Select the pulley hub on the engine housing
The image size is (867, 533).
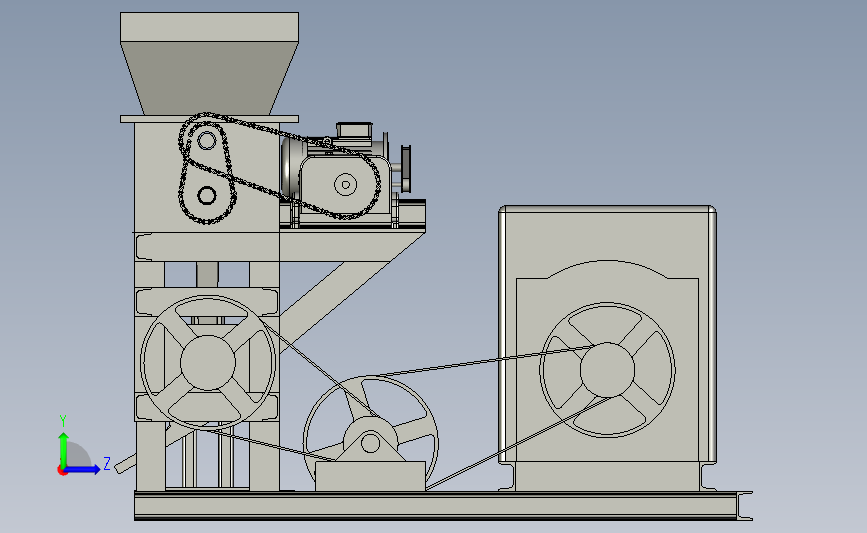coord(607,370)
